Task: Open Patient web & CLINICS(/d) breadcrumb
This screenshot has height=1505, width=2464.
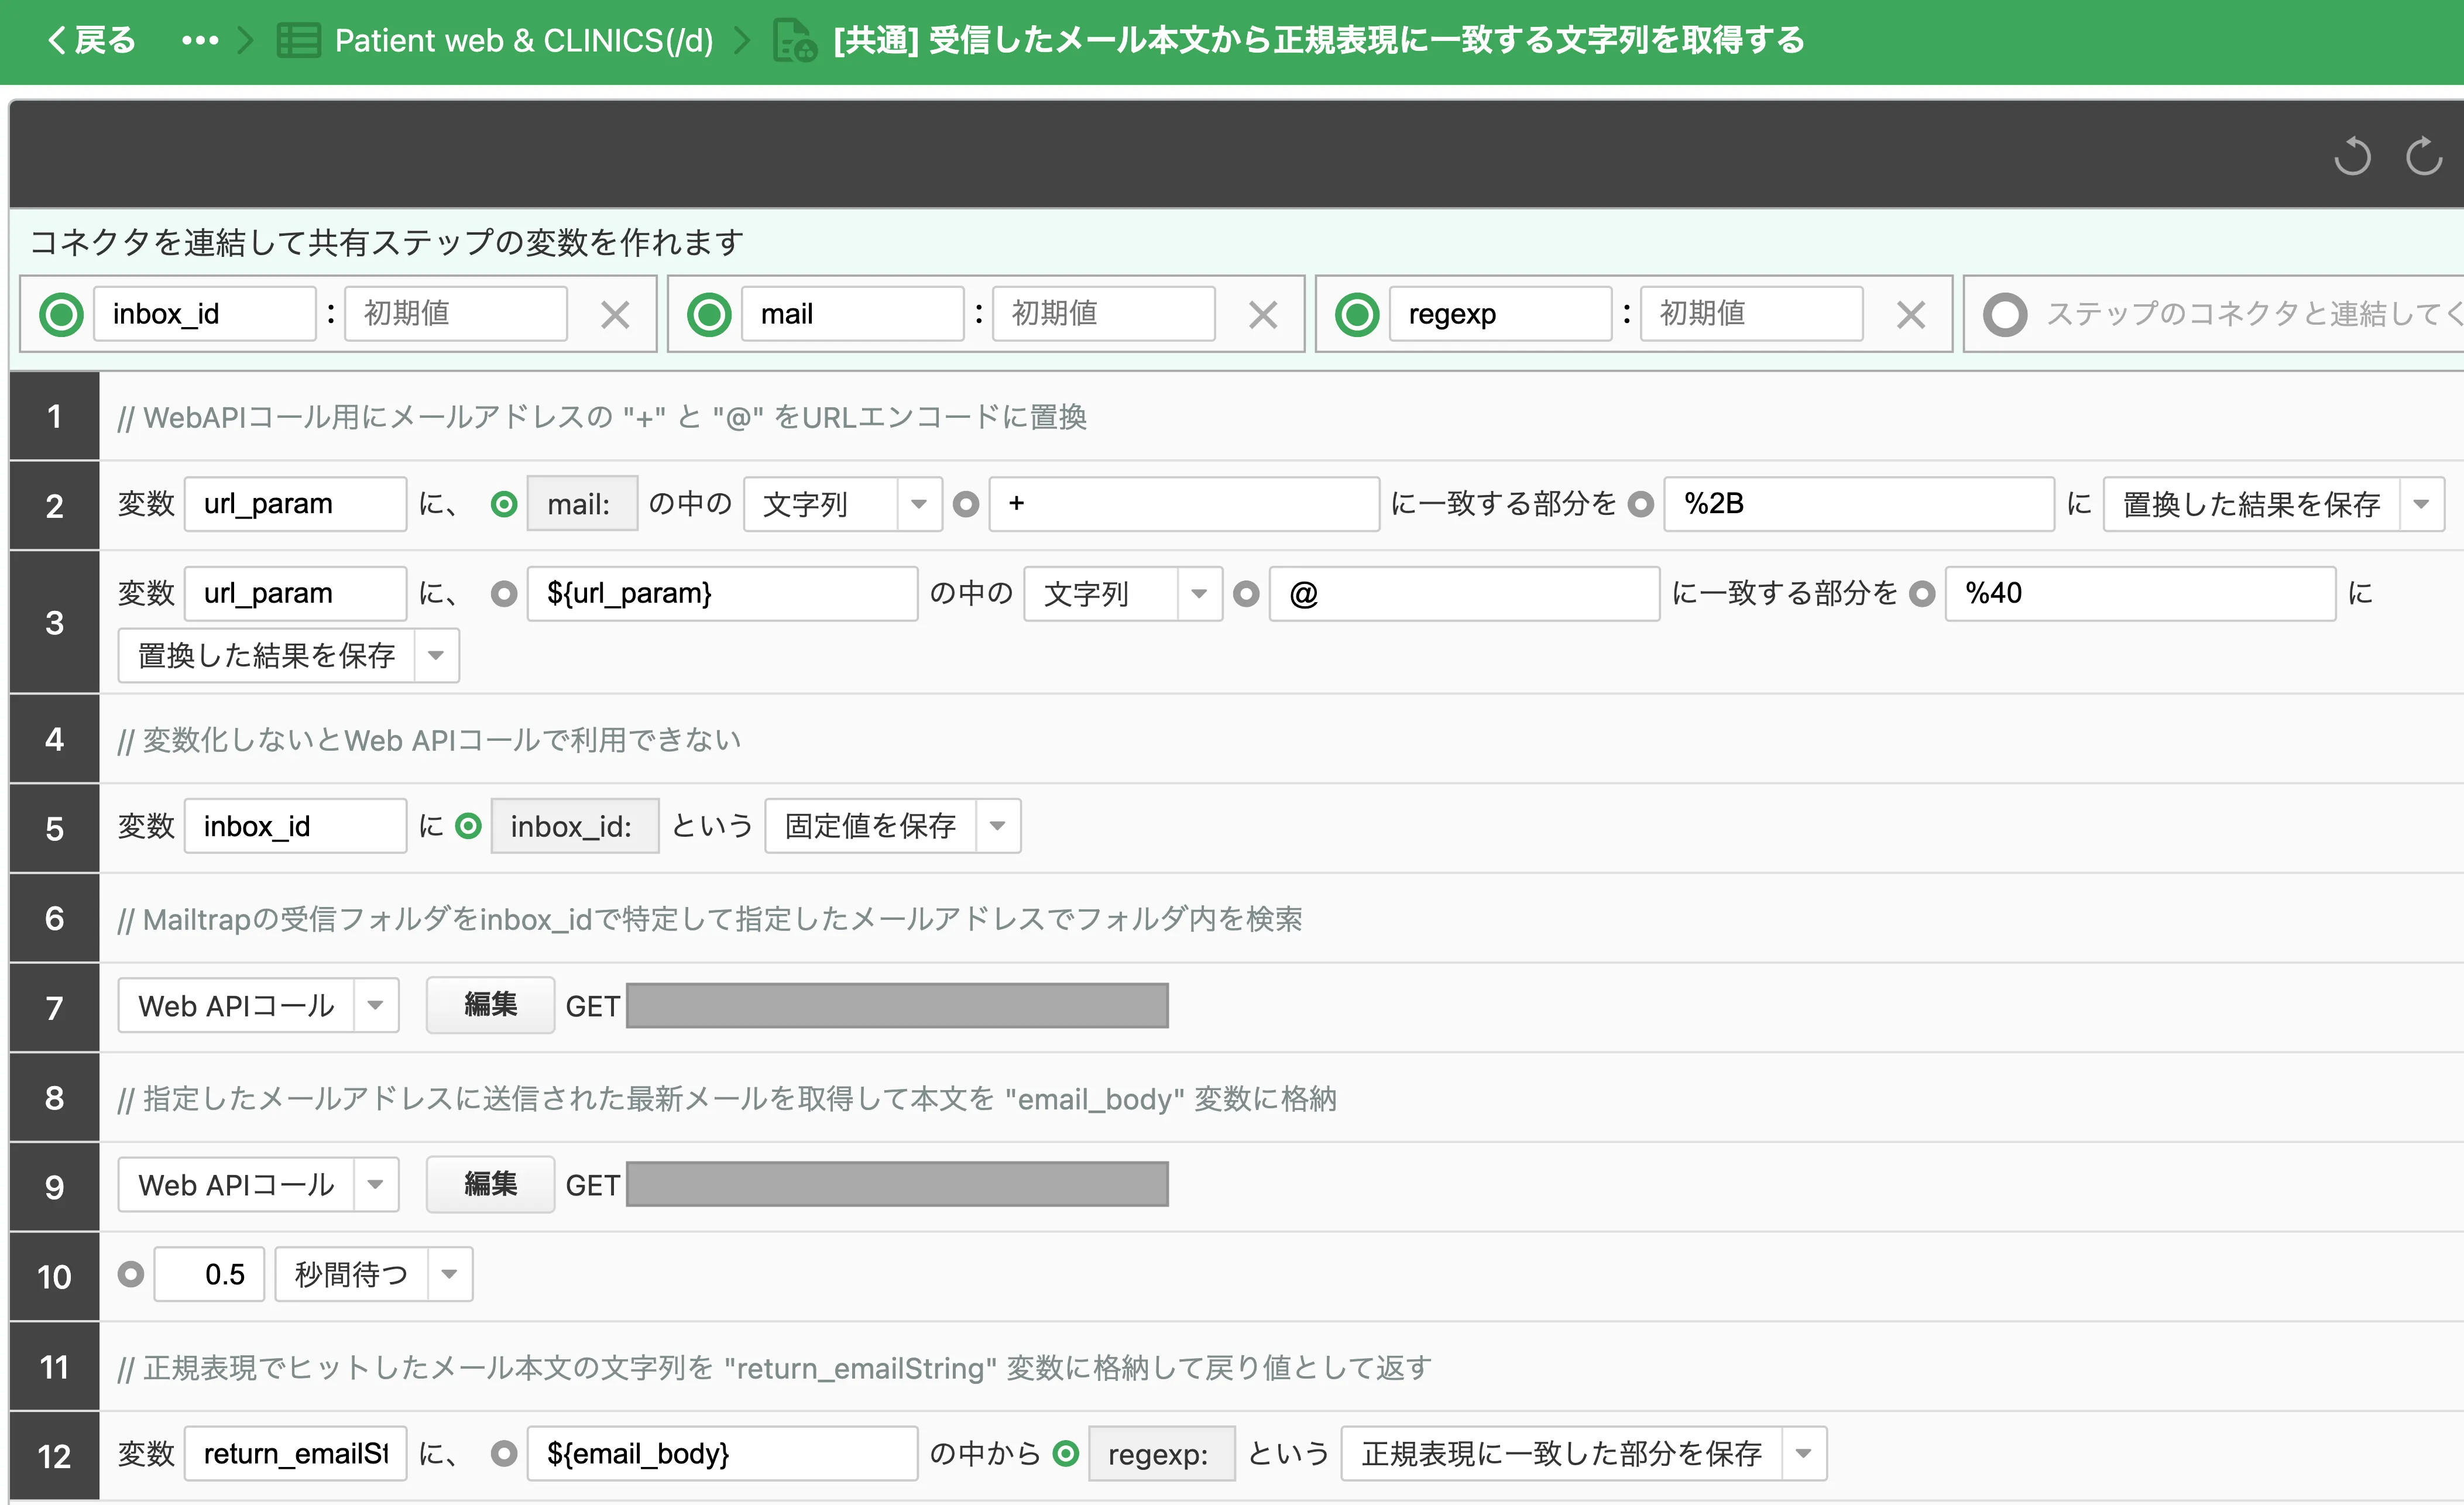Action: click(523, 40)
